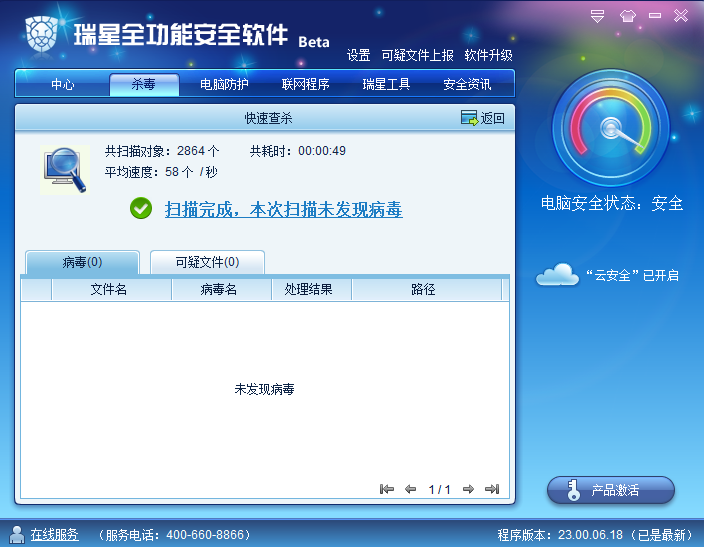Open the scan complete result link
The image size is (704, 547).
click(283, 209)
